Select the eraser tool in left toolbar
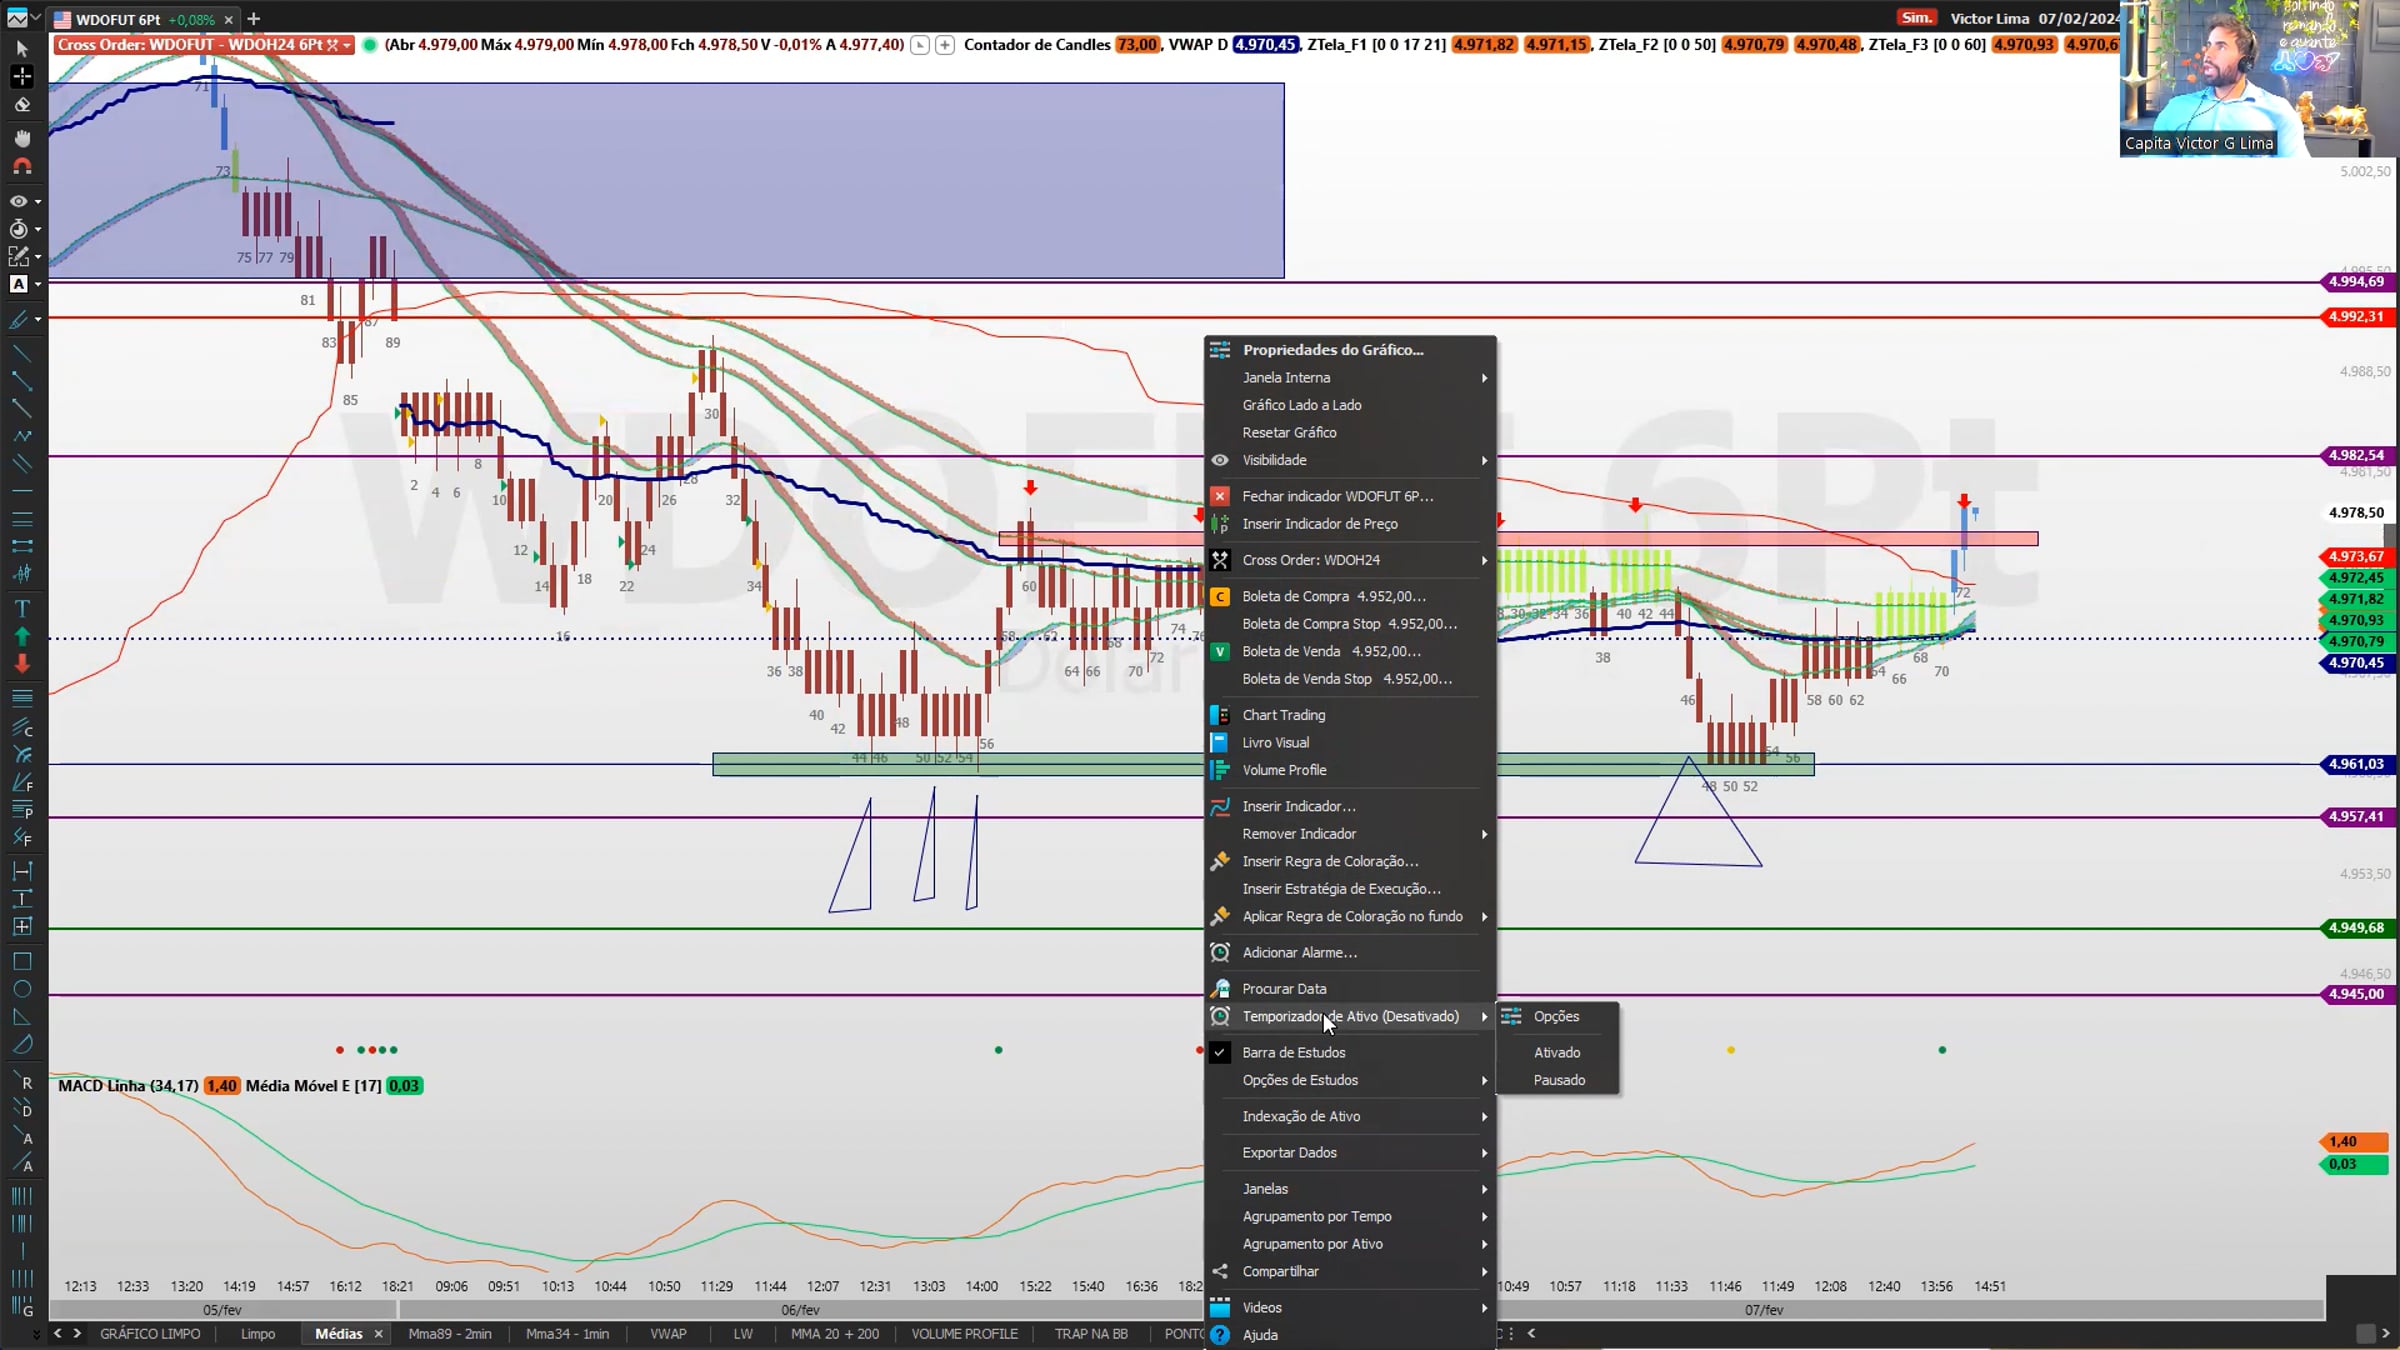 click(x=22, y=105)
